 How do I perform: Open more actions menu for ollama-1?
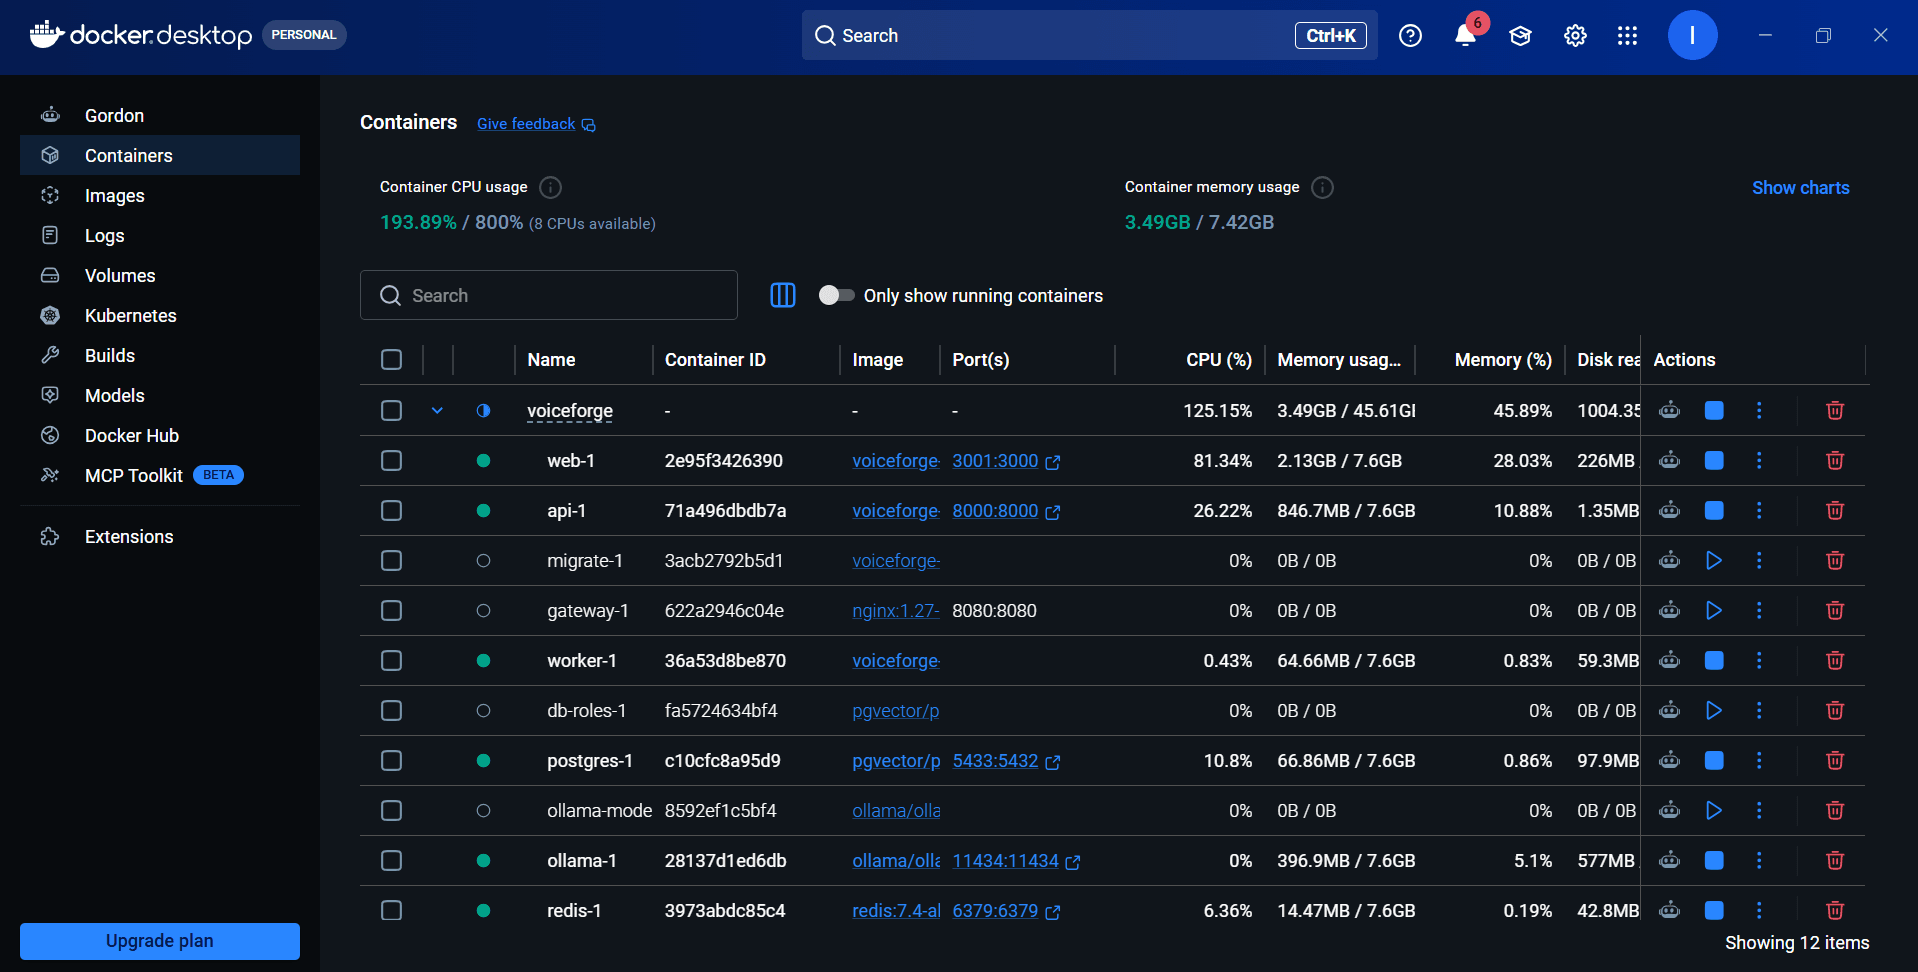1759,860
